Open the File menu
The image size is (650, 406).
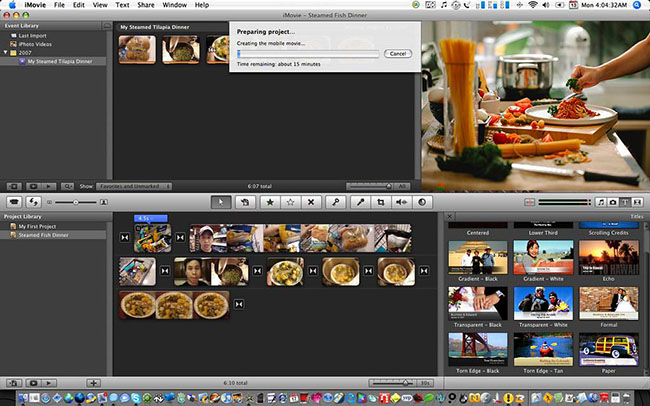coord(59,5)
